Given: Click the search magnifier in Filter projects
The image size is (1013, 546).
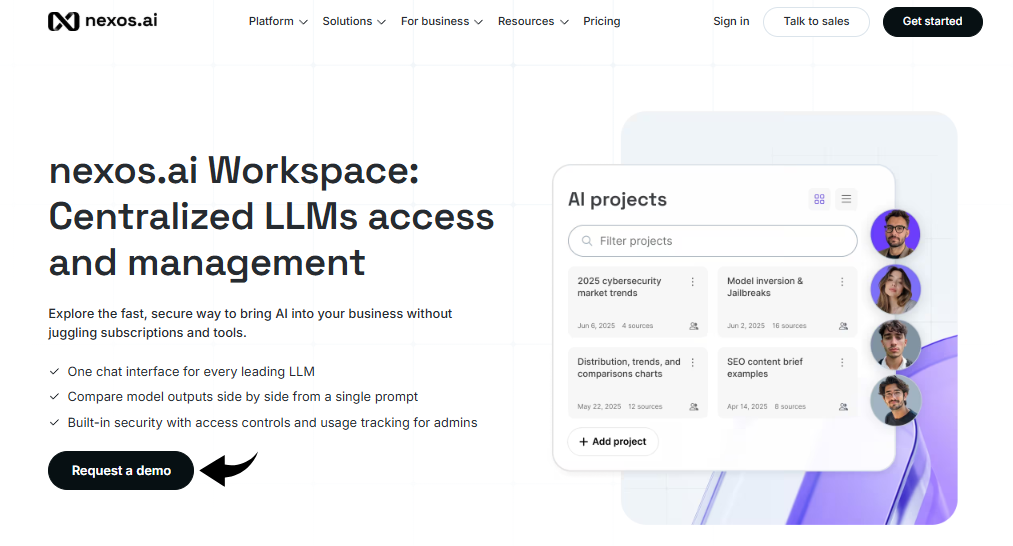Looking at the screenshot, I should (x=587, y=241).
